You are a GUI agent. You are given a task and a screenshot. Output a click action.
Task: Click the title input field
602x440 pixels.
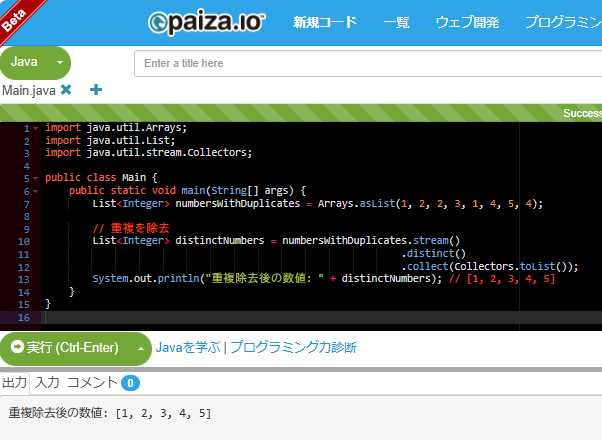point(368,63)
